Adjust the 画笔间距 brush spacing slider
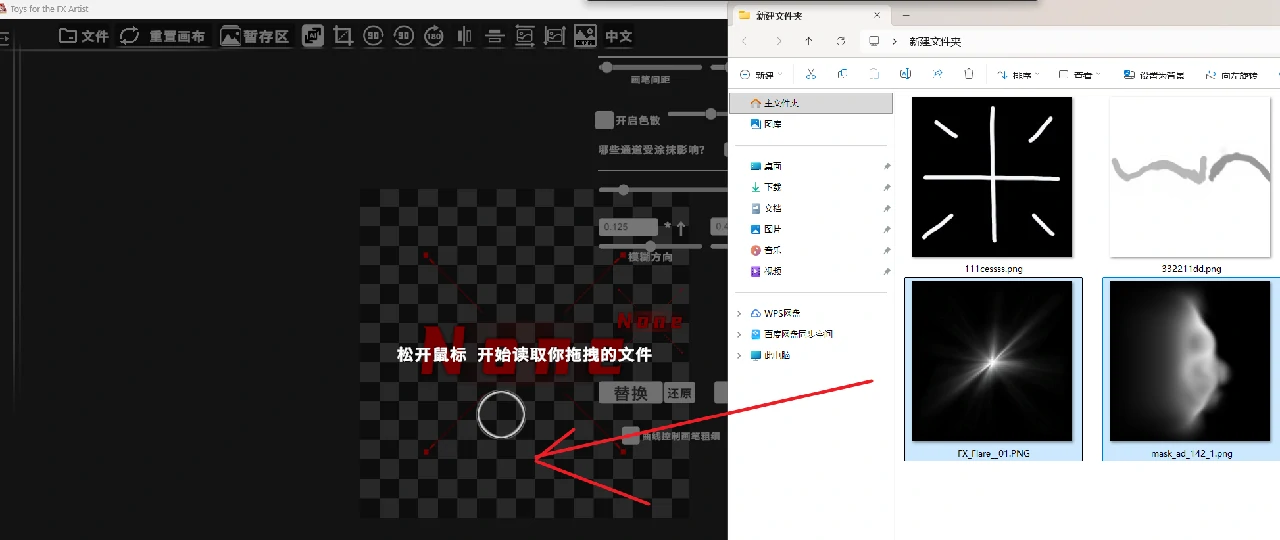 [x=607, y=67]
